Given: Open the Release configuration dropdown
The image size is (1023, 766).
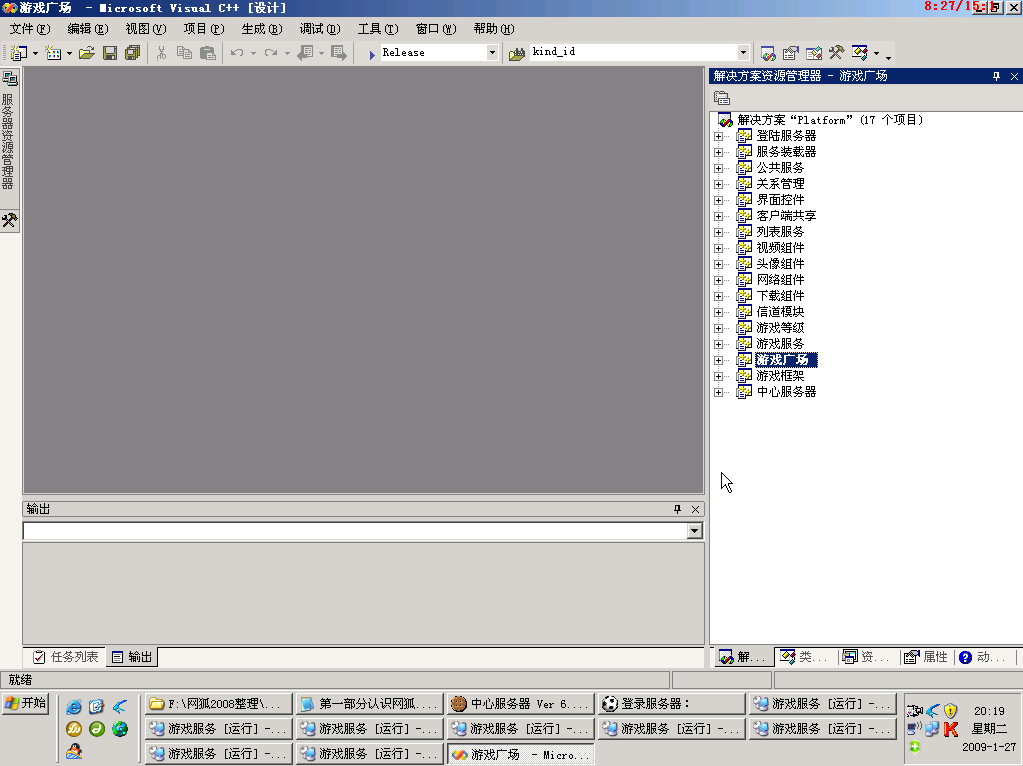Looking at the screenshot, I should pyautogui.click(x=493, y=53).
